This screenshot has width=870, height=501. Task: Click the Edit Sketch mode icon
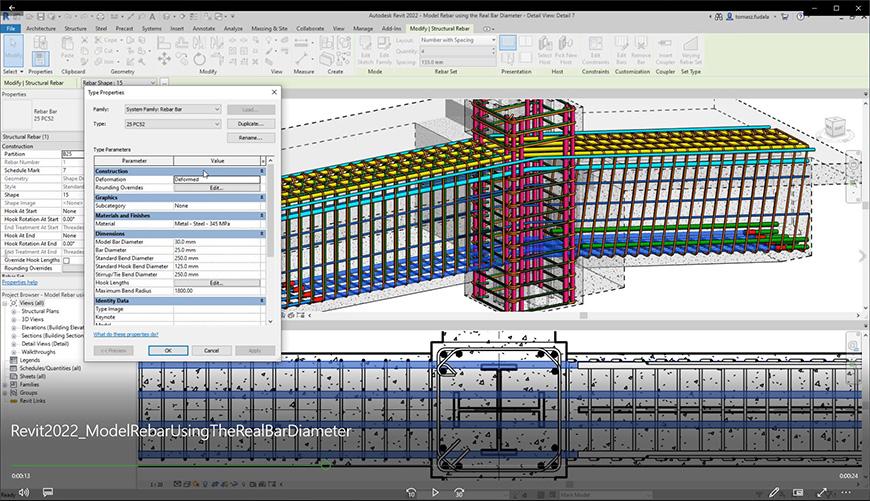coord(366,50)
